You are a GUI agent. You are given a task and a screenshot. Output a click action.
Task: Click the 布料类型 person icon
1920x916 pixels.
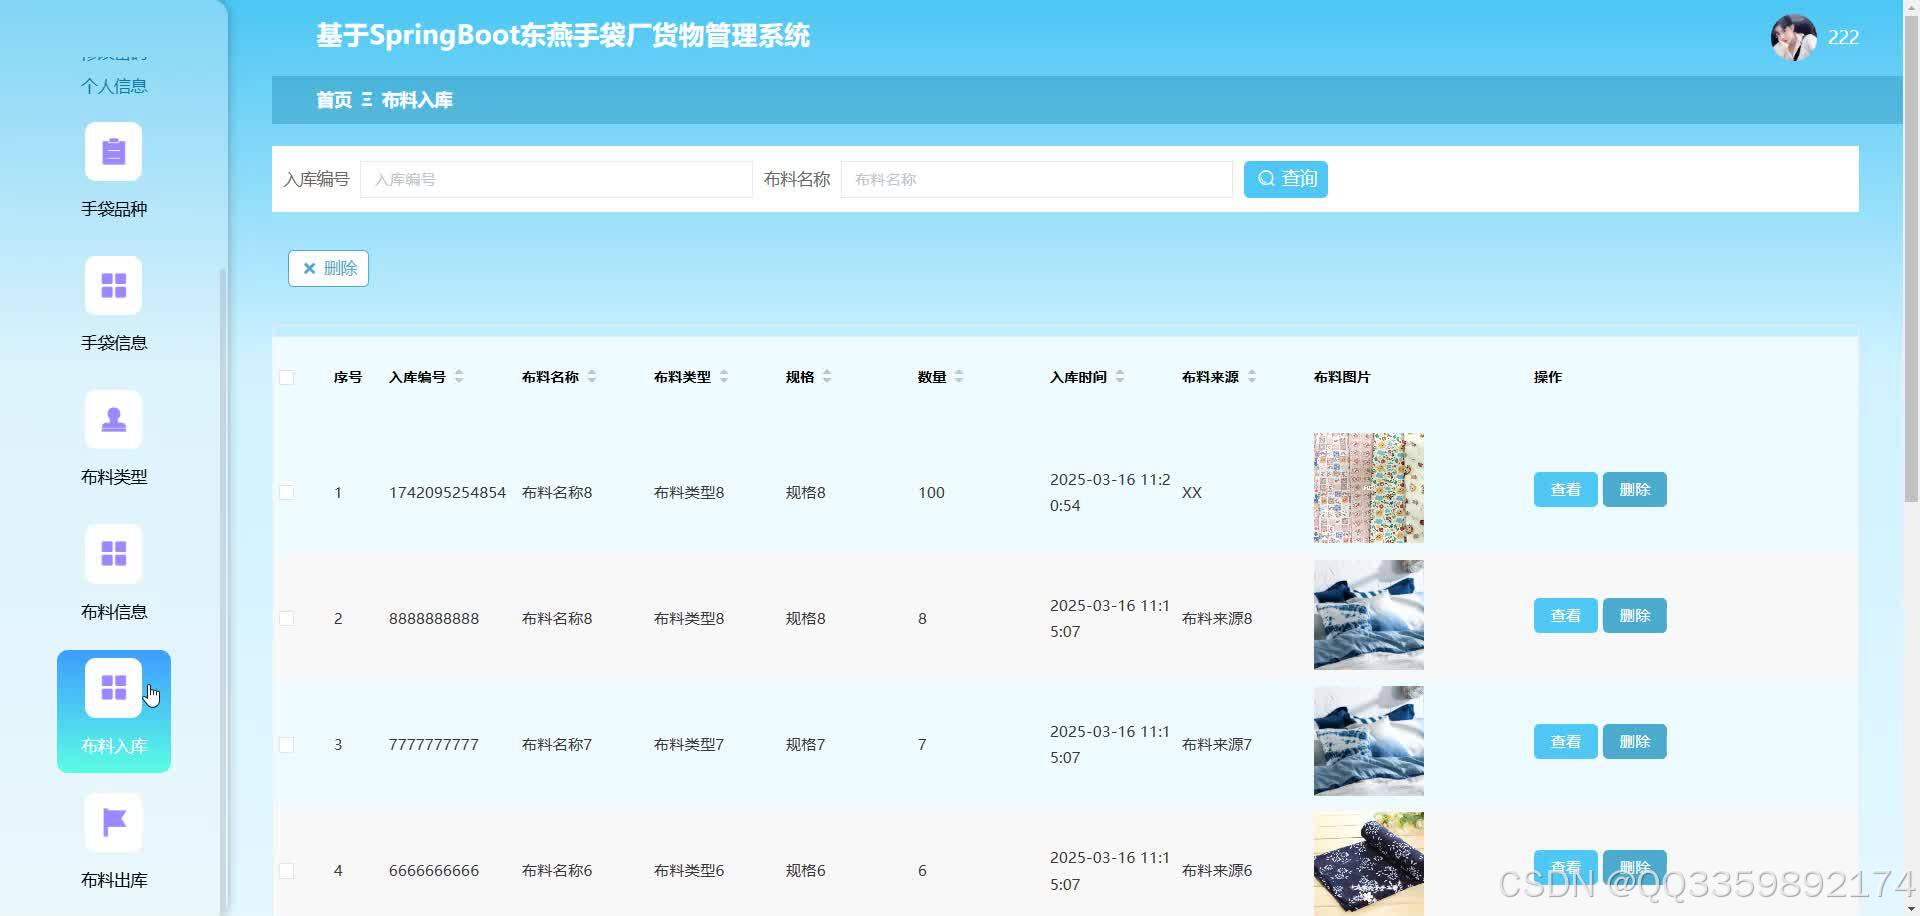click(113, 419)
